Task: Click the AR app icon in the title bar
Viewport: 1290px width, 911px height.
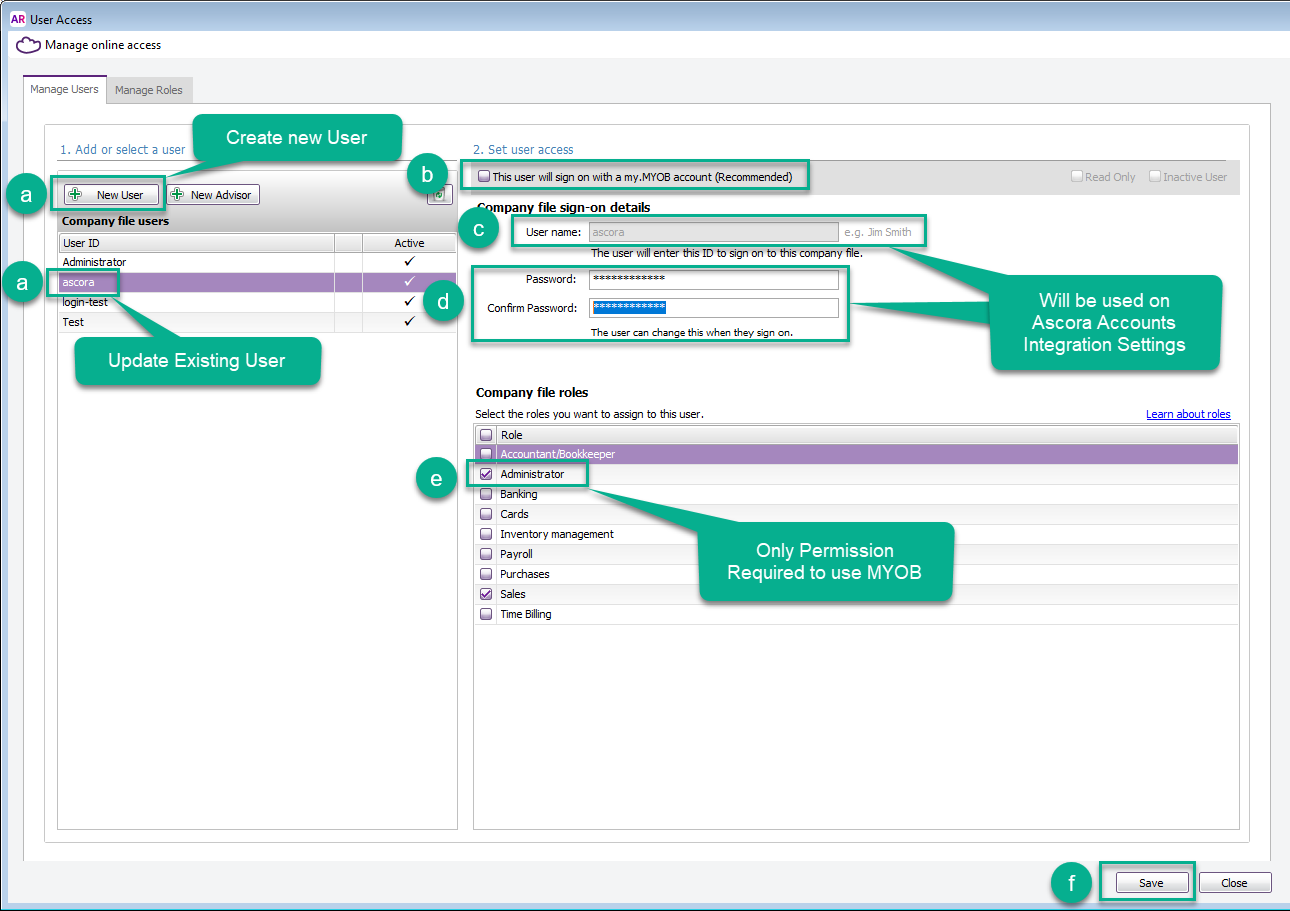Action: click(x=16, y=19)
